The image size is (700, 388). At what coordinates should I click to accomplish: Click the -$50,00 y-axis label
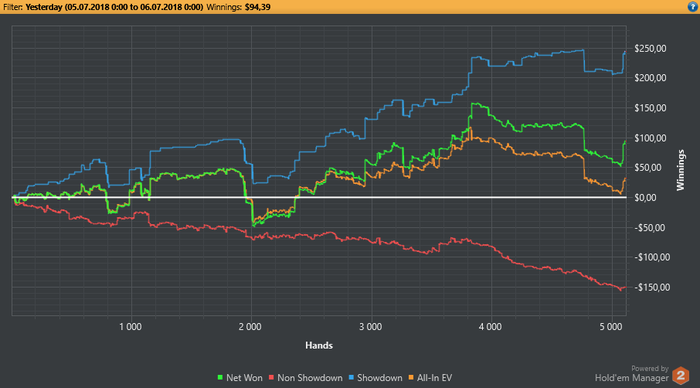tap(650, 228)
